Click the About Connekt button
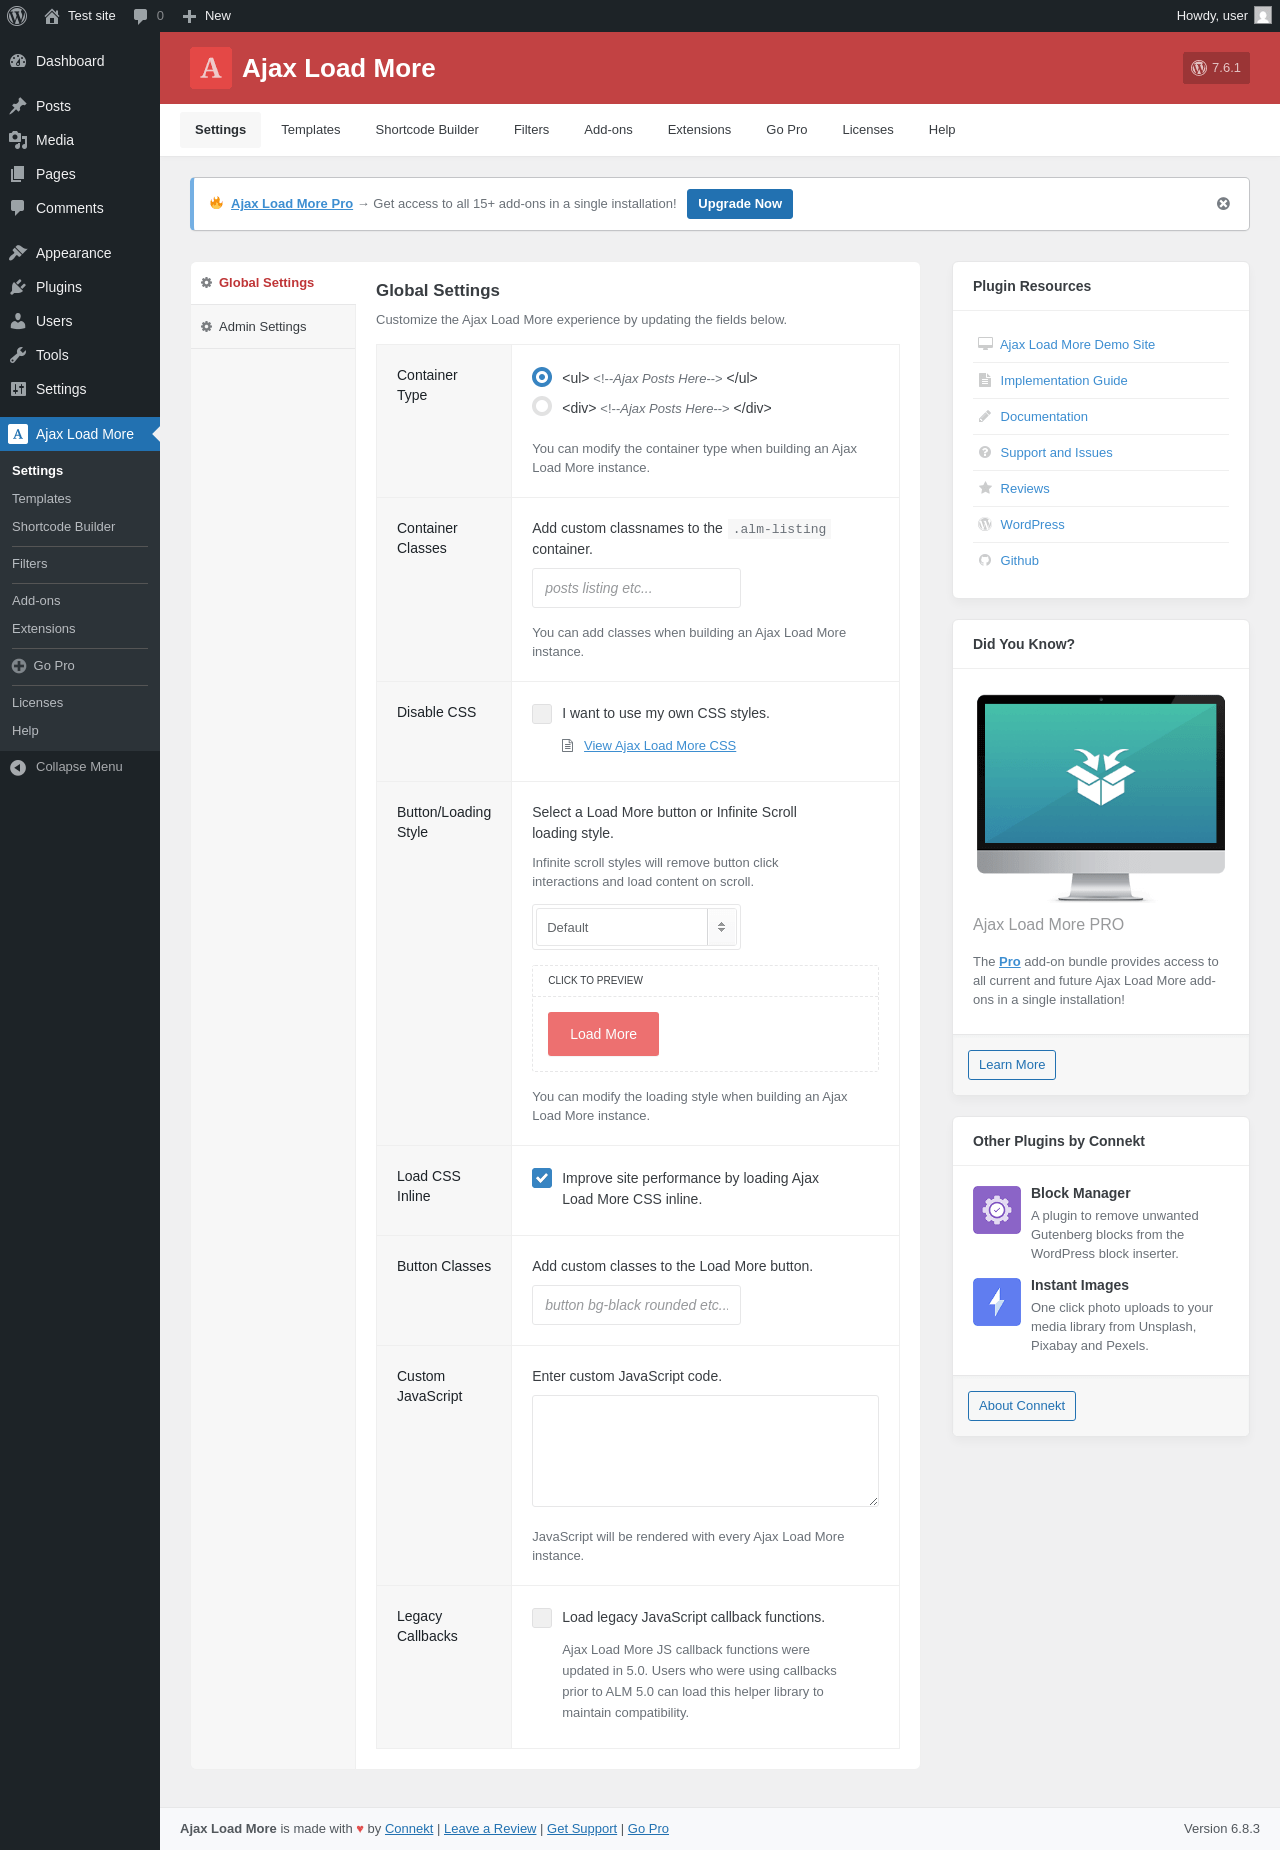This screenshot has height=1850, width=1280. 1022,1406
